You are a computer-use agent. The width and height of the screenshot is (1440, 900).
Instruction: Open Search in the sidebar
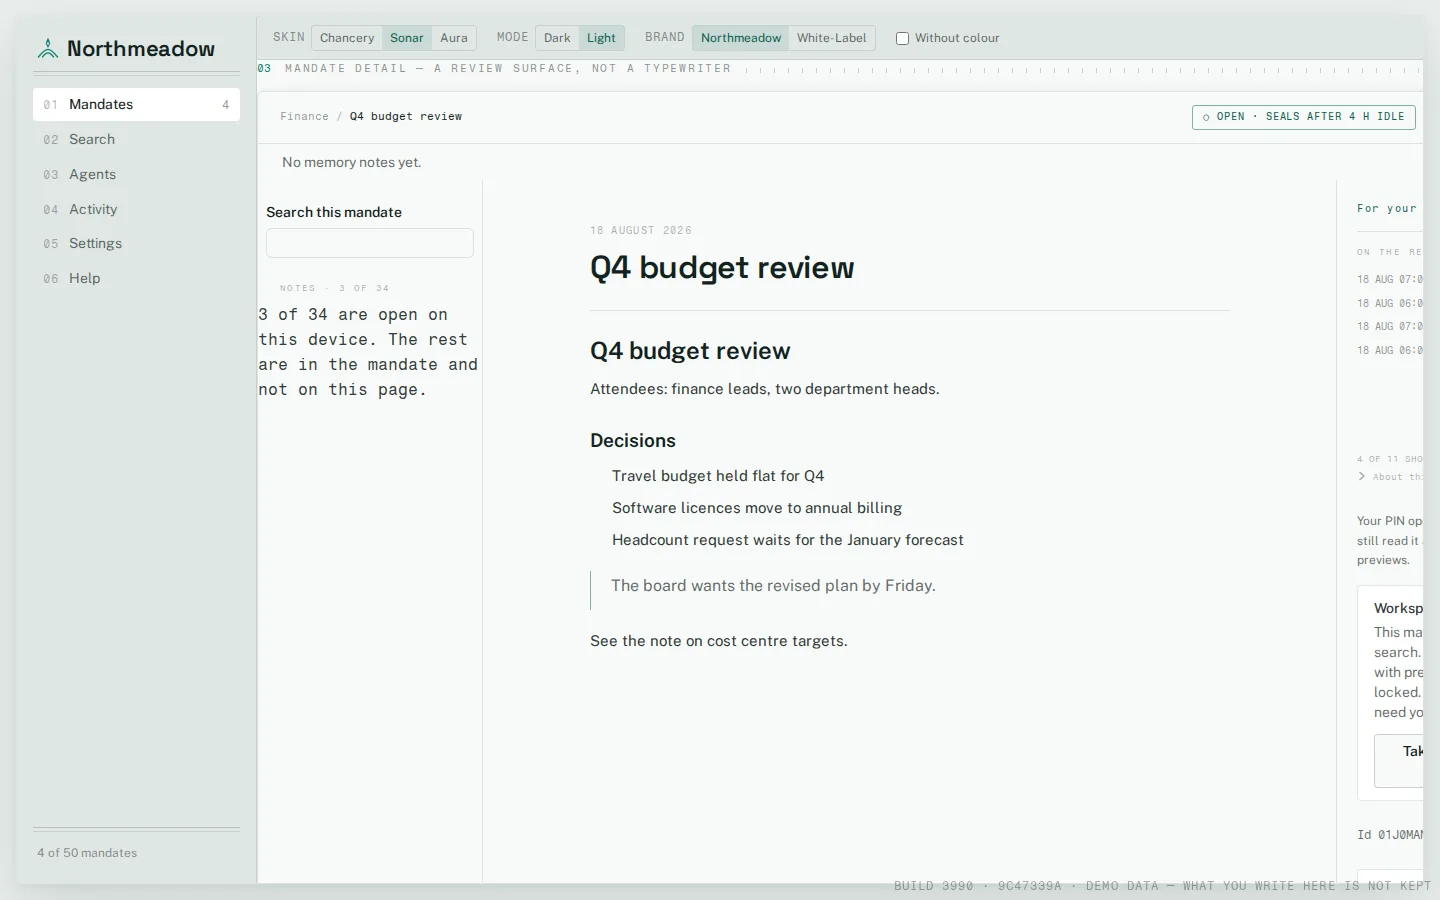(136, 139)
